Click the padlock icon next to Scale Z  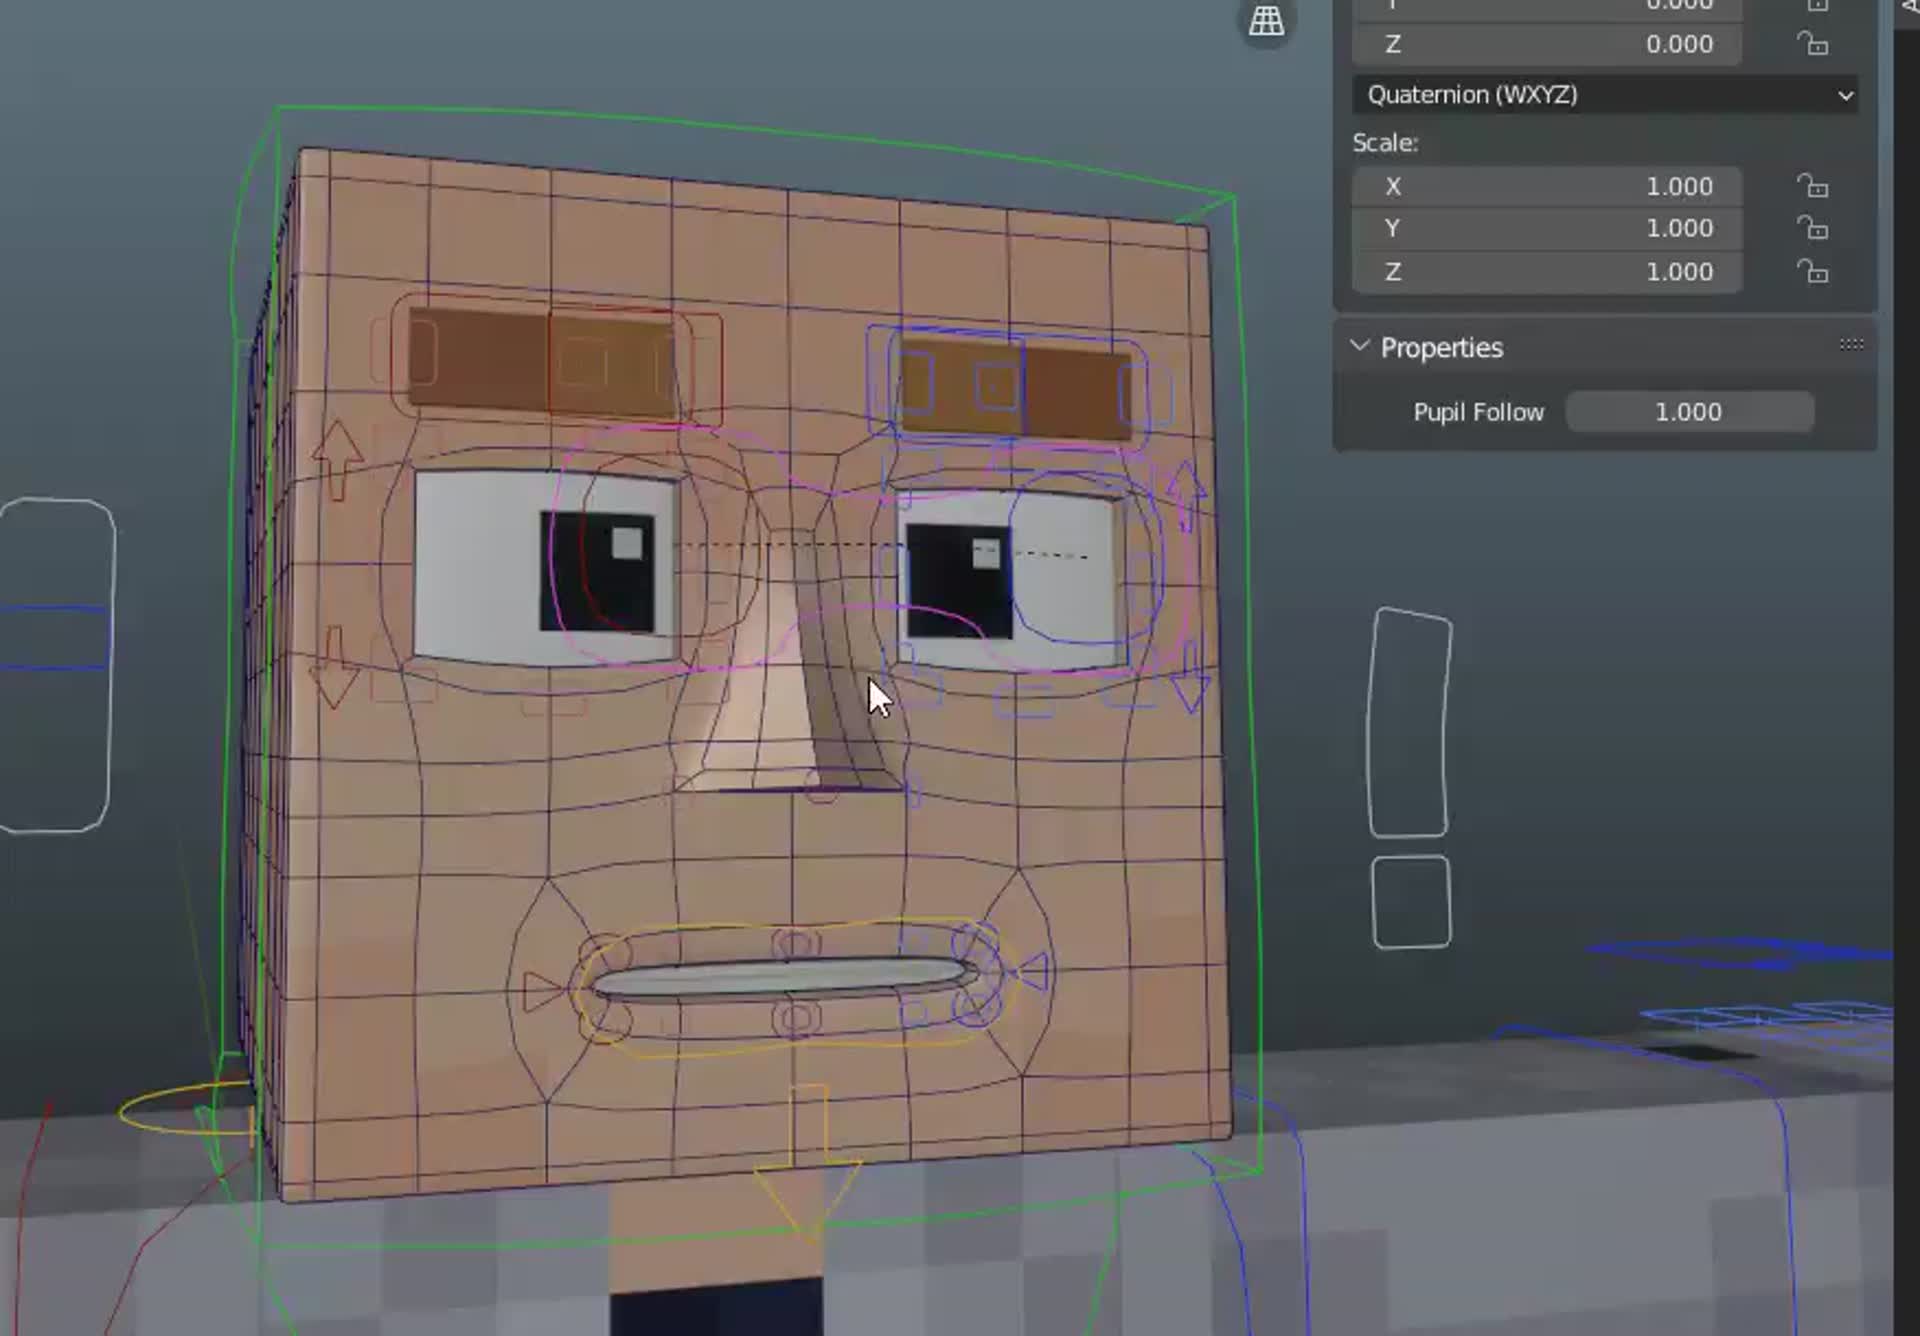[1813, 271]
